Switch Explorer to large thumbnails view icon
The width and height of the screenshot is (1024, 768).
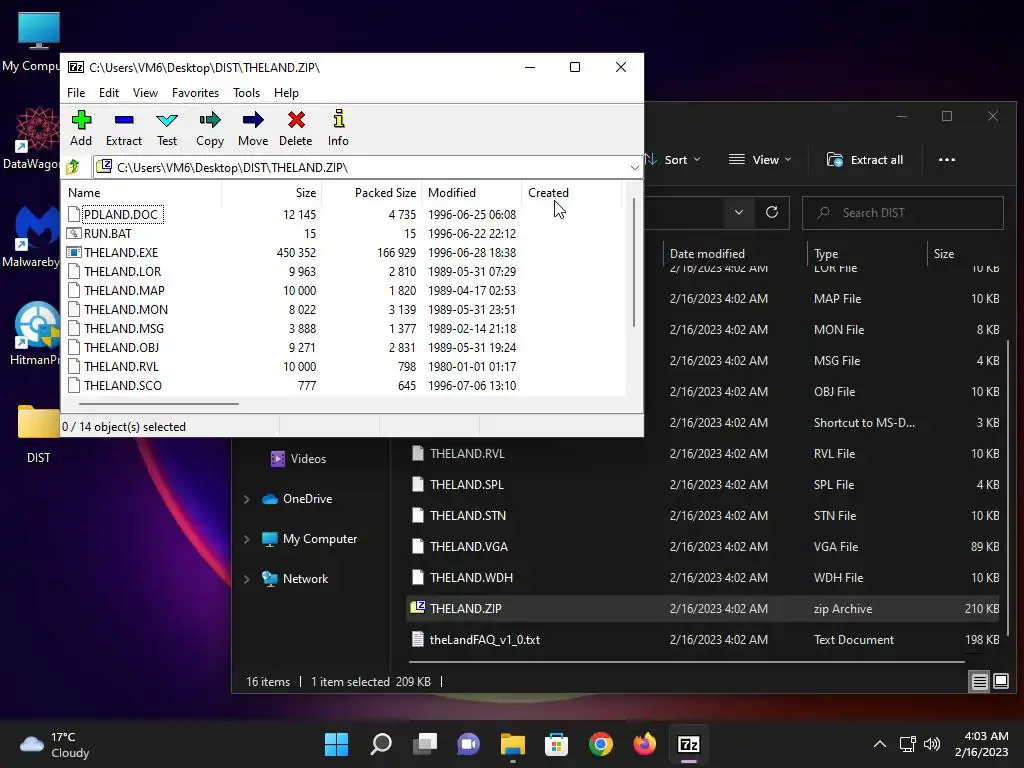(1000, 682)
